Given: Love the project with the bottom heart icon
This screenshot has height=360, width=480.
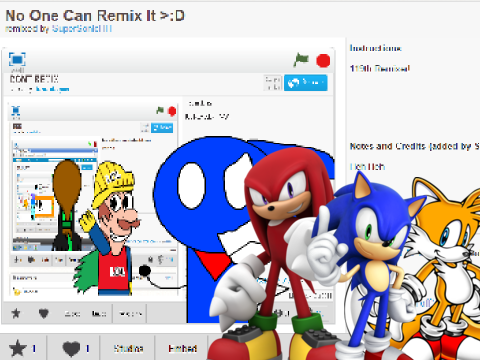Looking at the screenshot, I should (71, 349).
